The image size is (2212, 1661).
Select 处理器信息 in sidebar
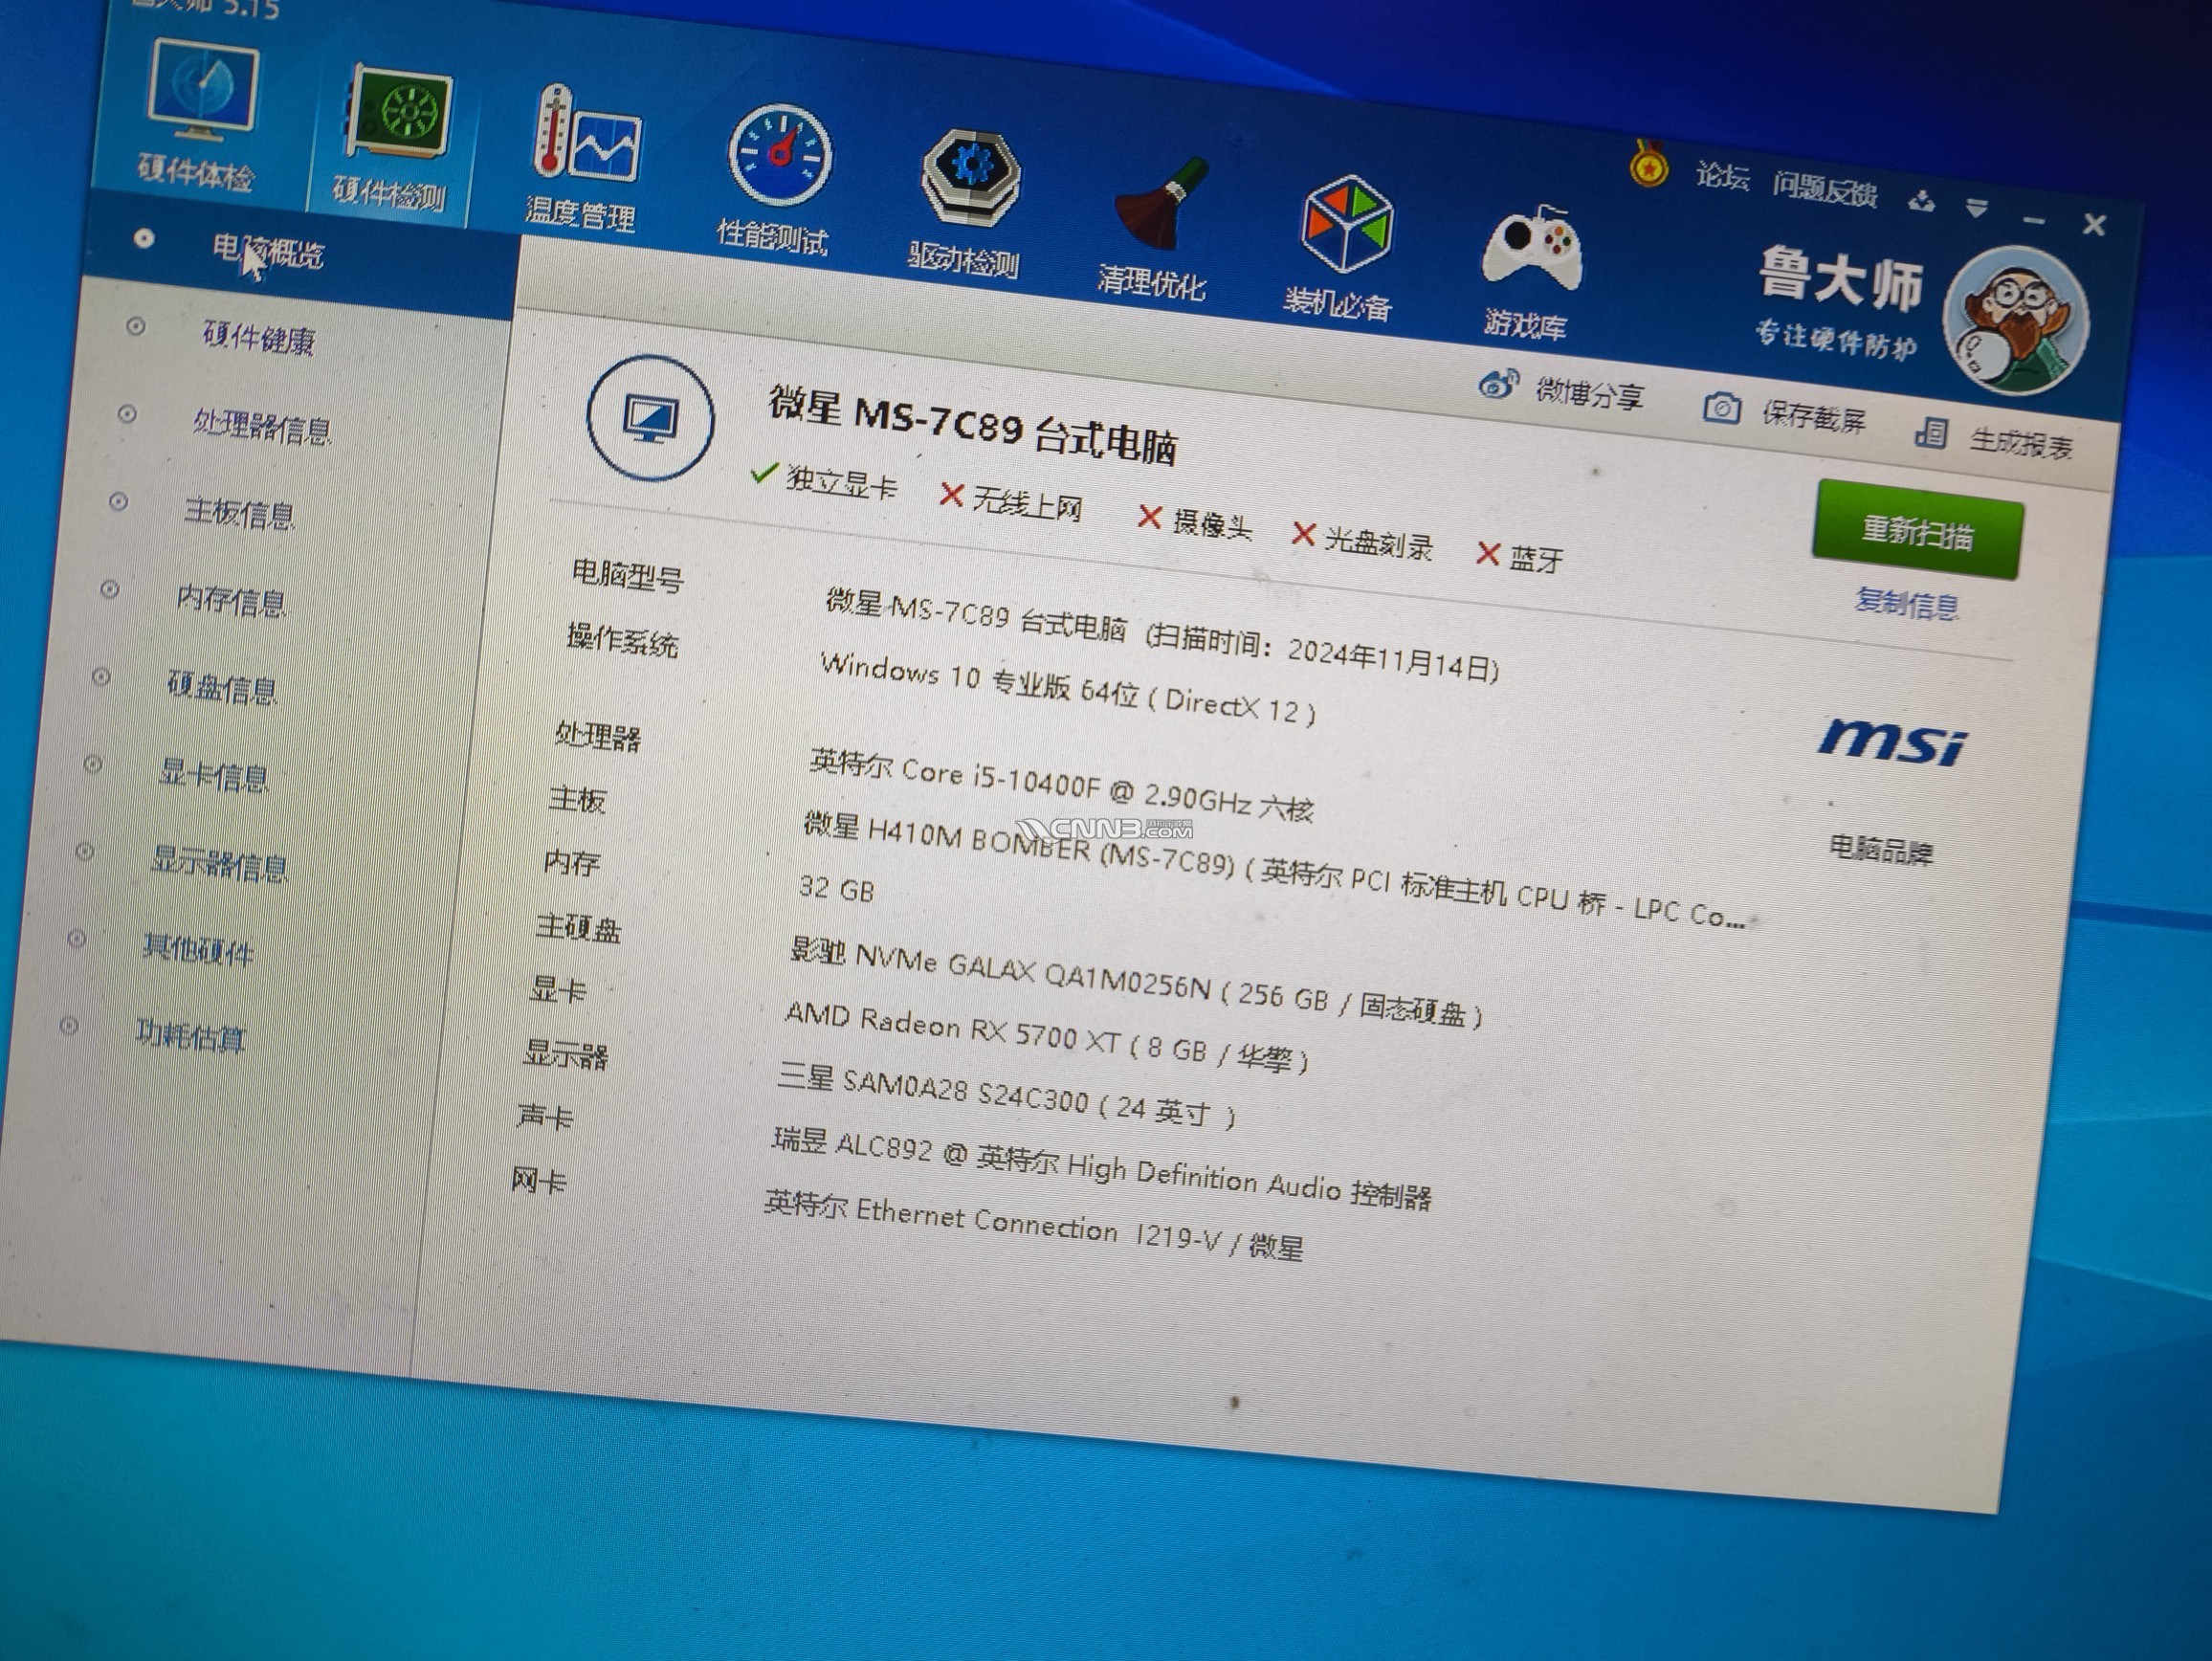point(262,427)
